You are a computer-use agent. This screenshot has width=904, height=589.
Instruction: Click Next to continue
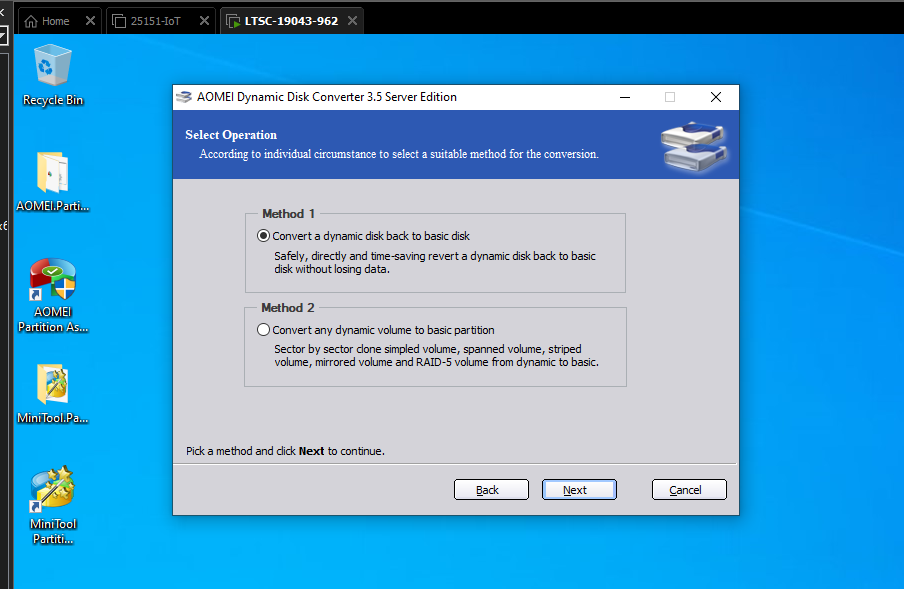pos(579,490)
